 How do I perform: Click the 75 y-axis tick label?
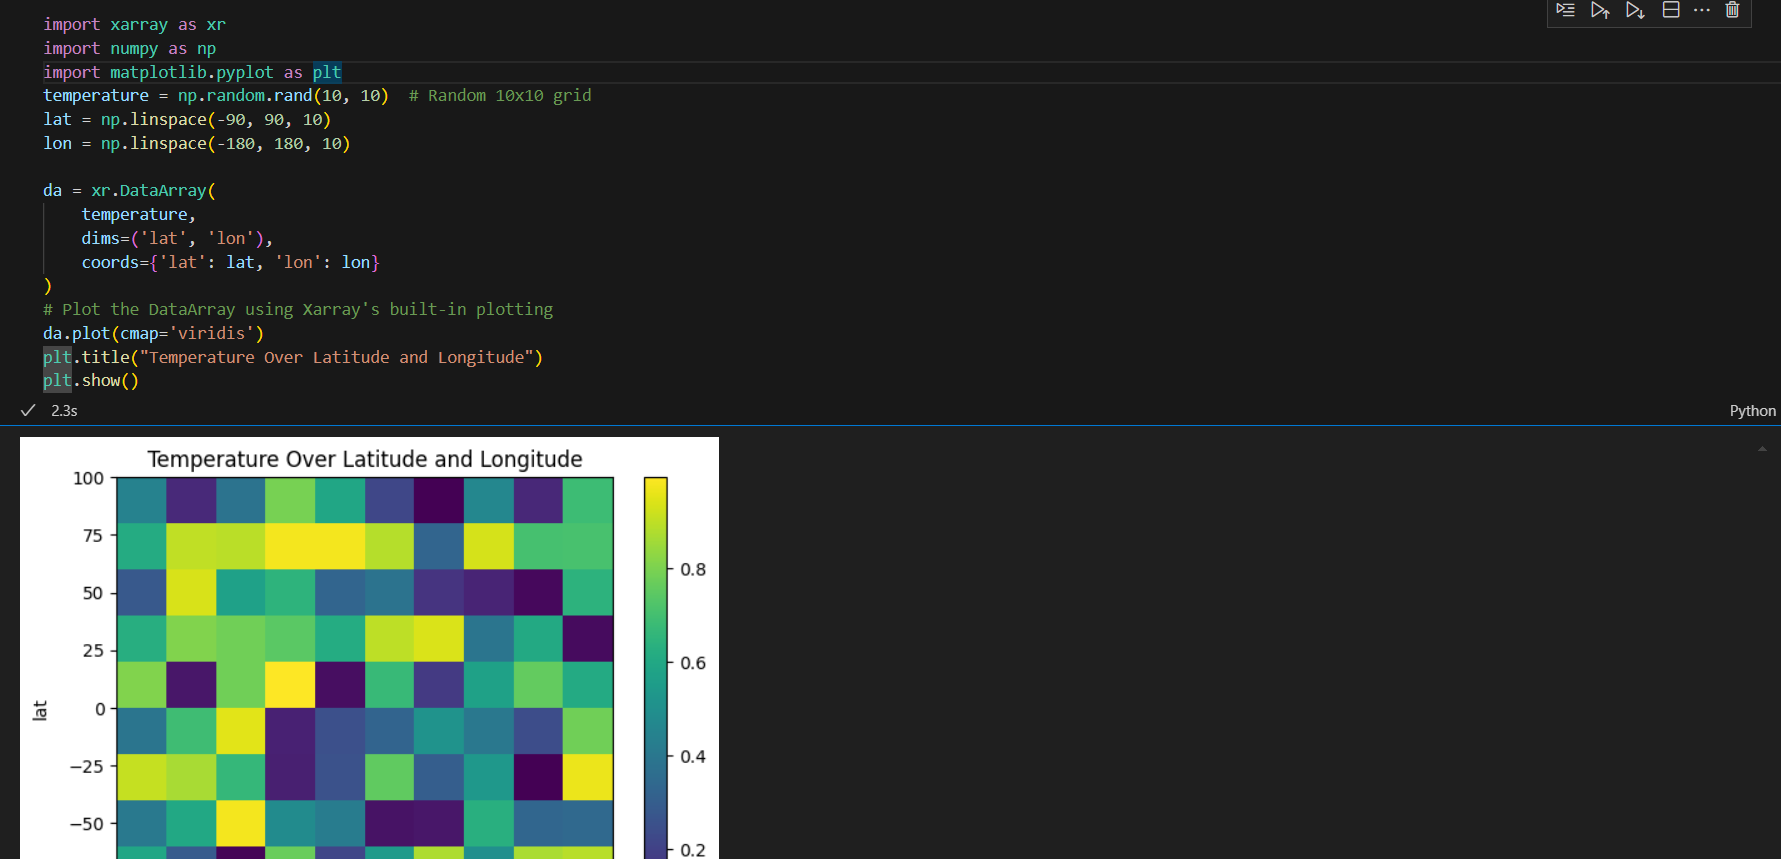pos(93,536)
